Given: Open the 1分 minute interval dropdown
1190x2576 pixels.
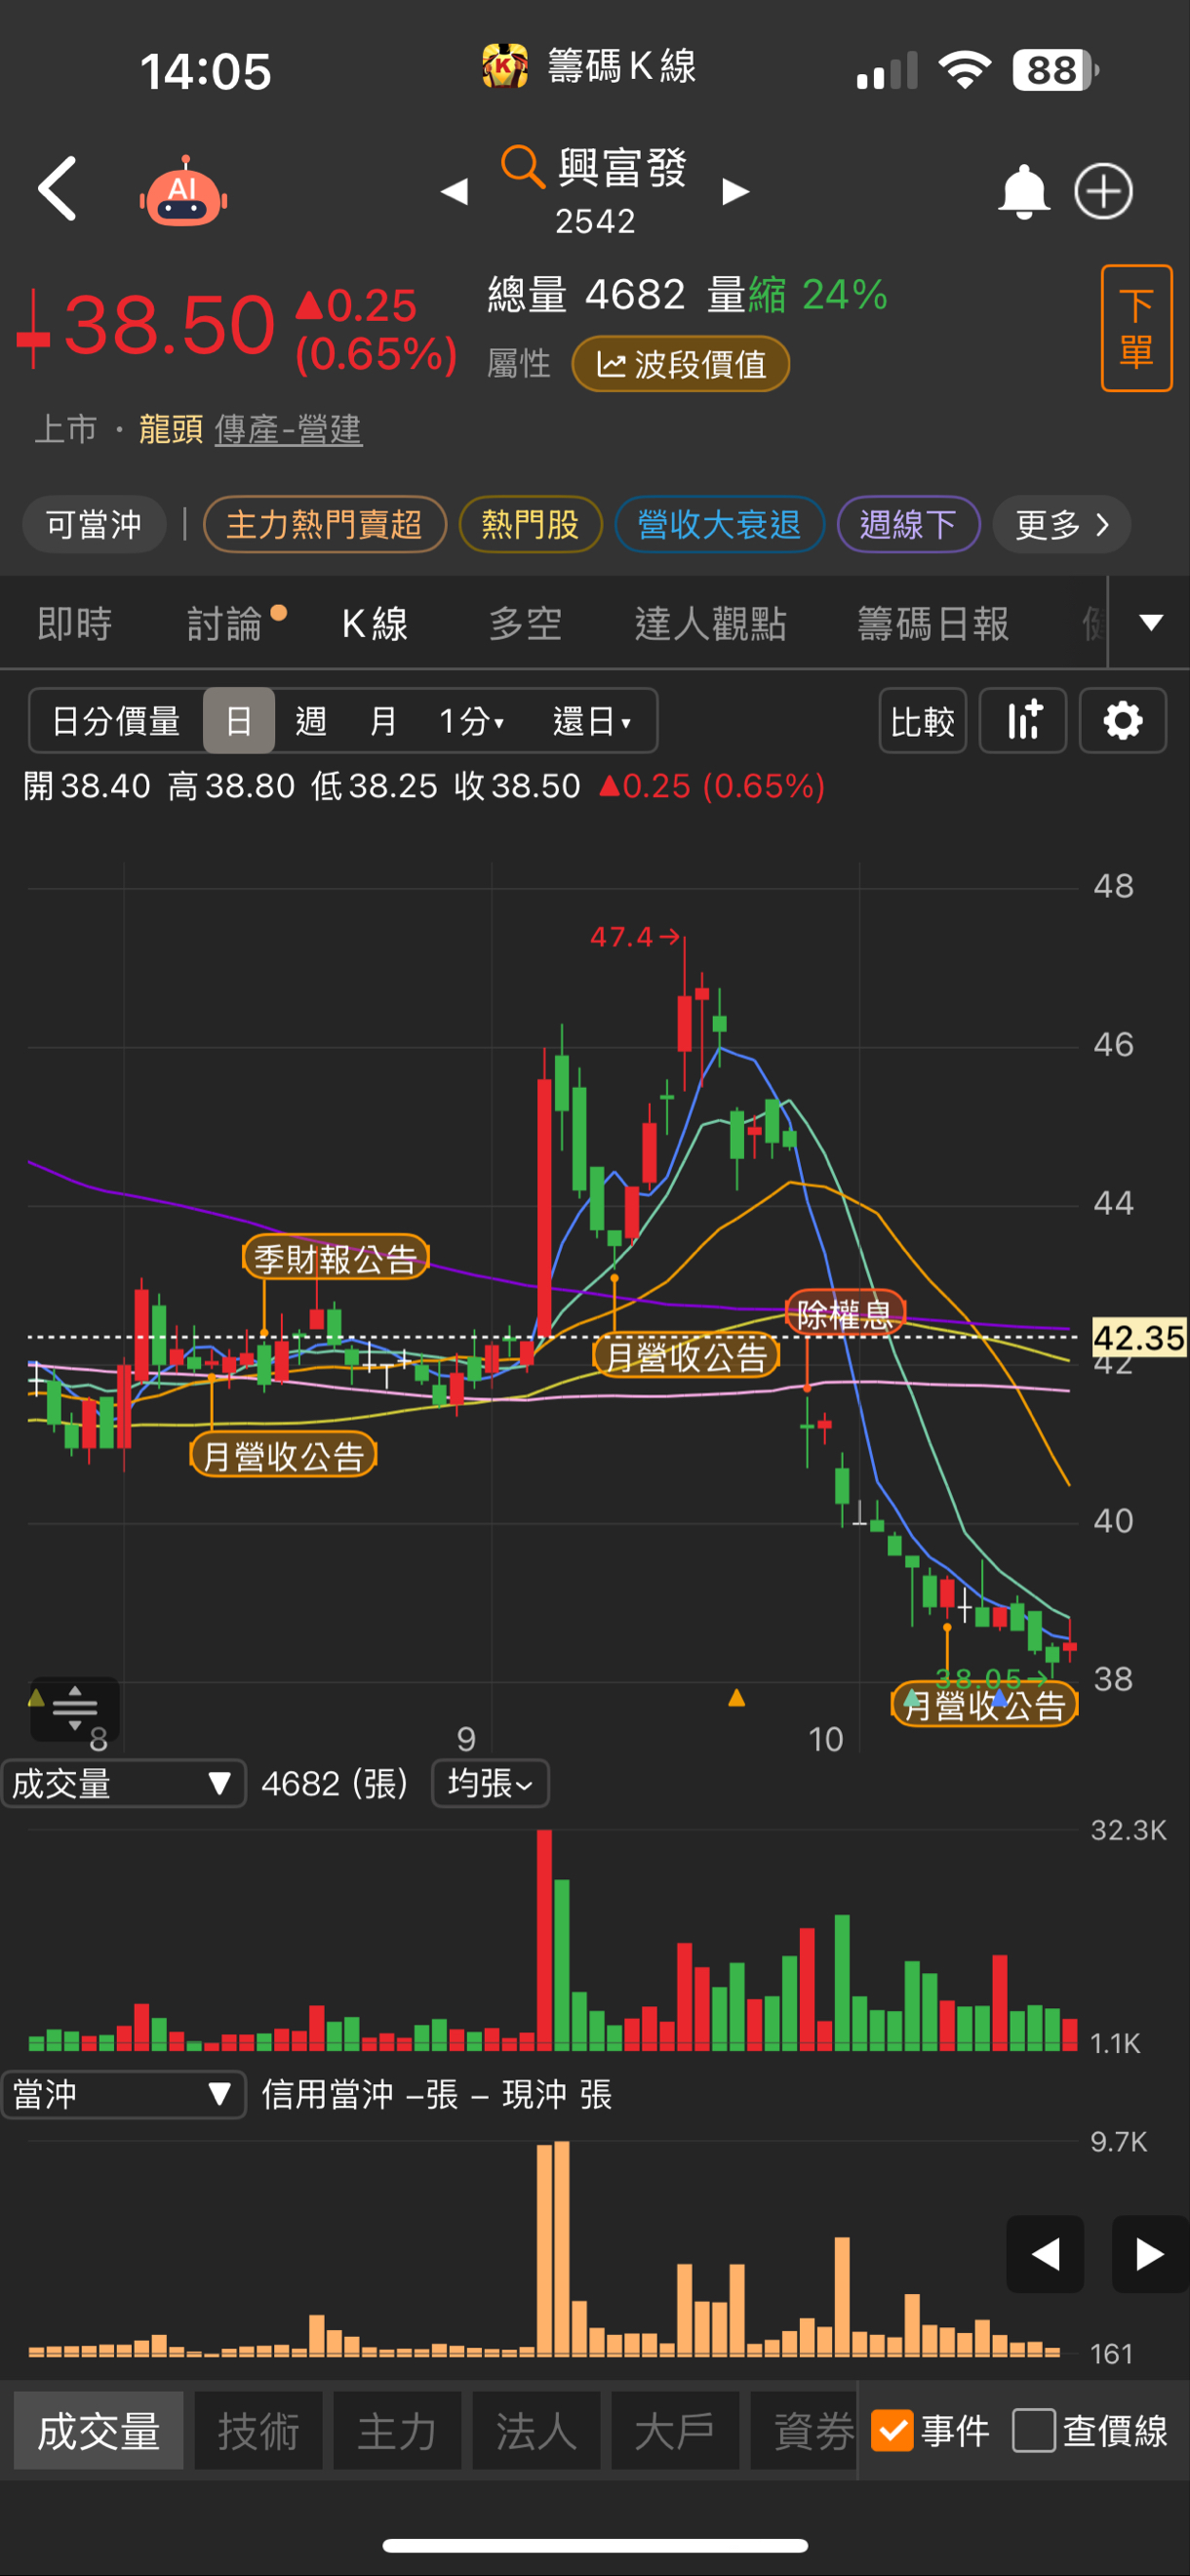Looking at the screenshot, I should point(471,720).
